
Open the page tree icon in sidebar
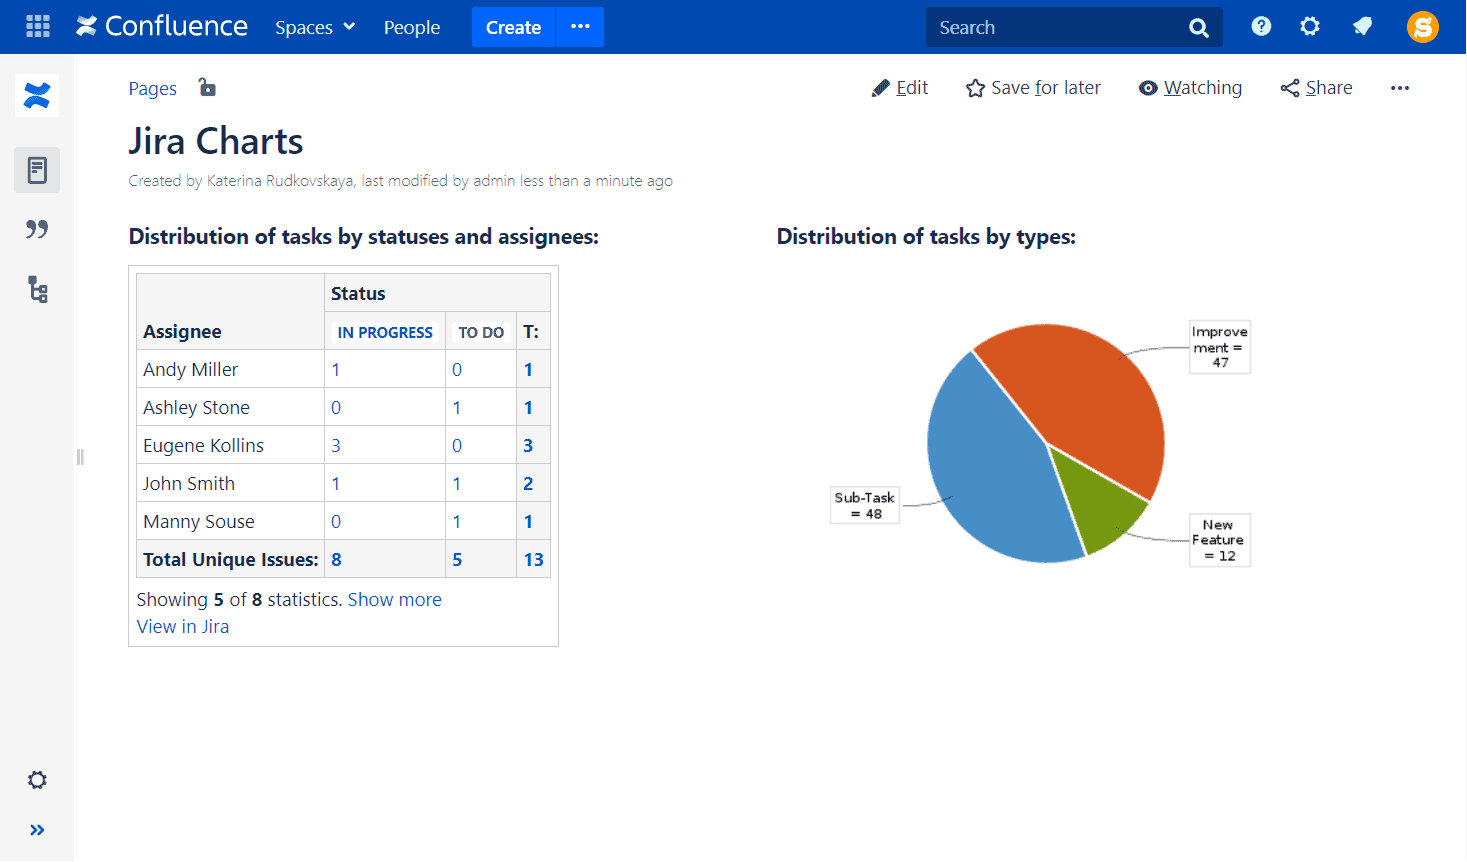pyautogui.click(x=37, y=290)
